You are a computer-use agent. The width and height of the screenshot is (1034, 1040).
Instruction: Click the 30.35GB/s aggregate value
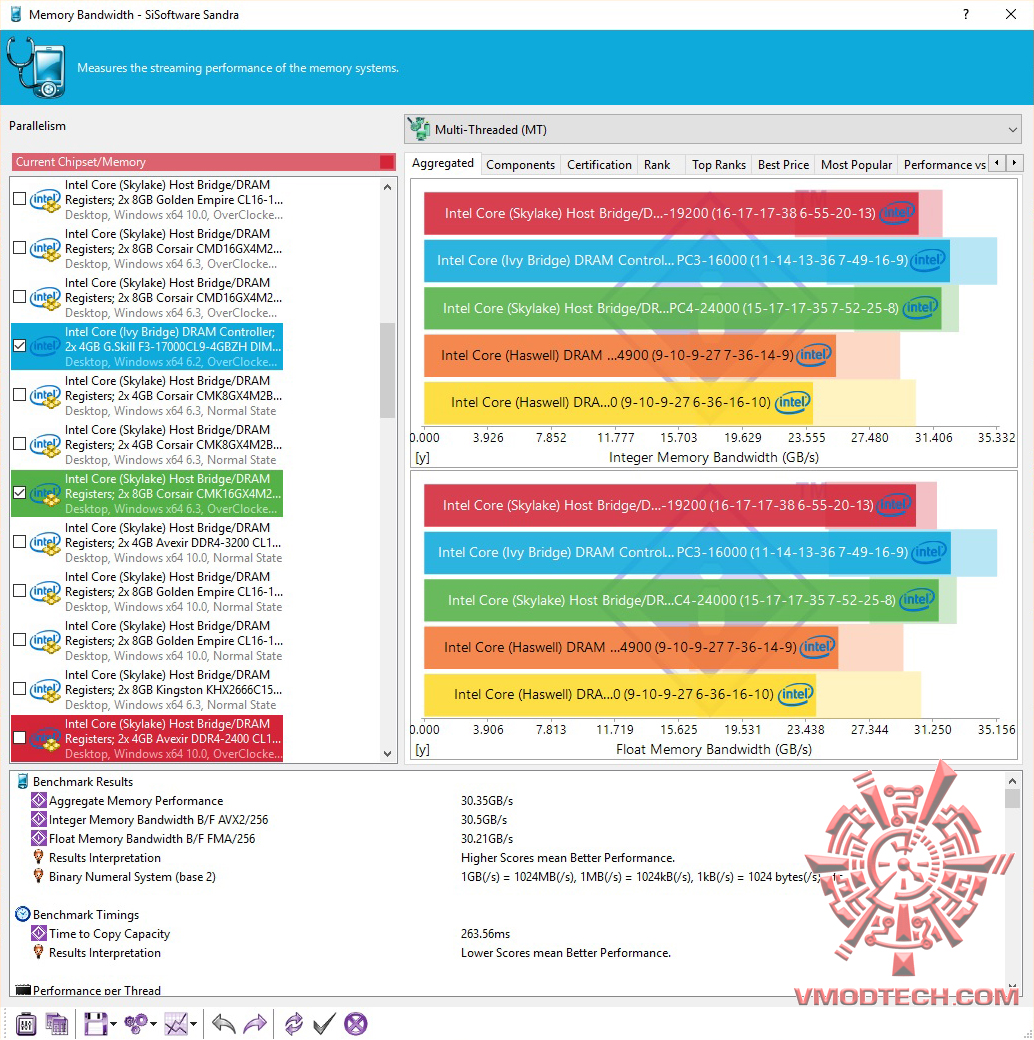click(x=487, y=801)
